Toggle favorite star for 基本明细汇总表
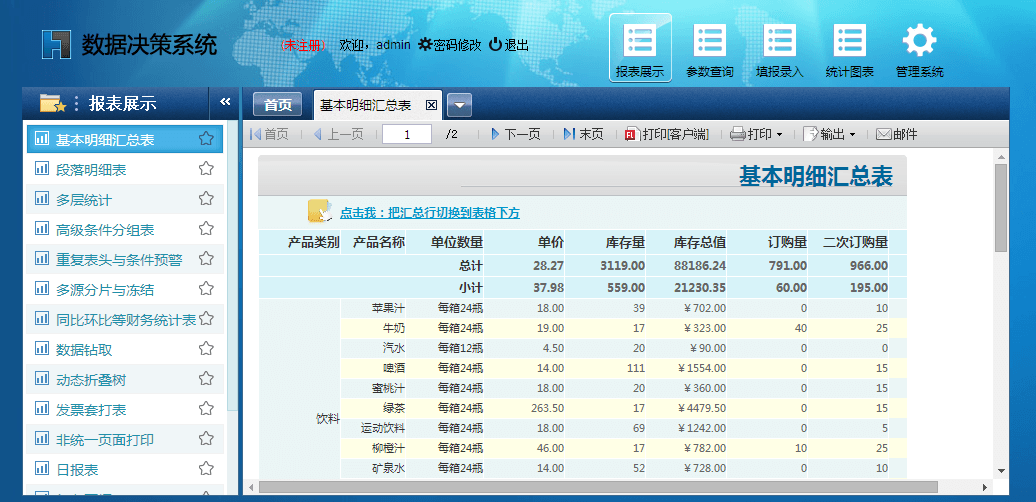 206,139
